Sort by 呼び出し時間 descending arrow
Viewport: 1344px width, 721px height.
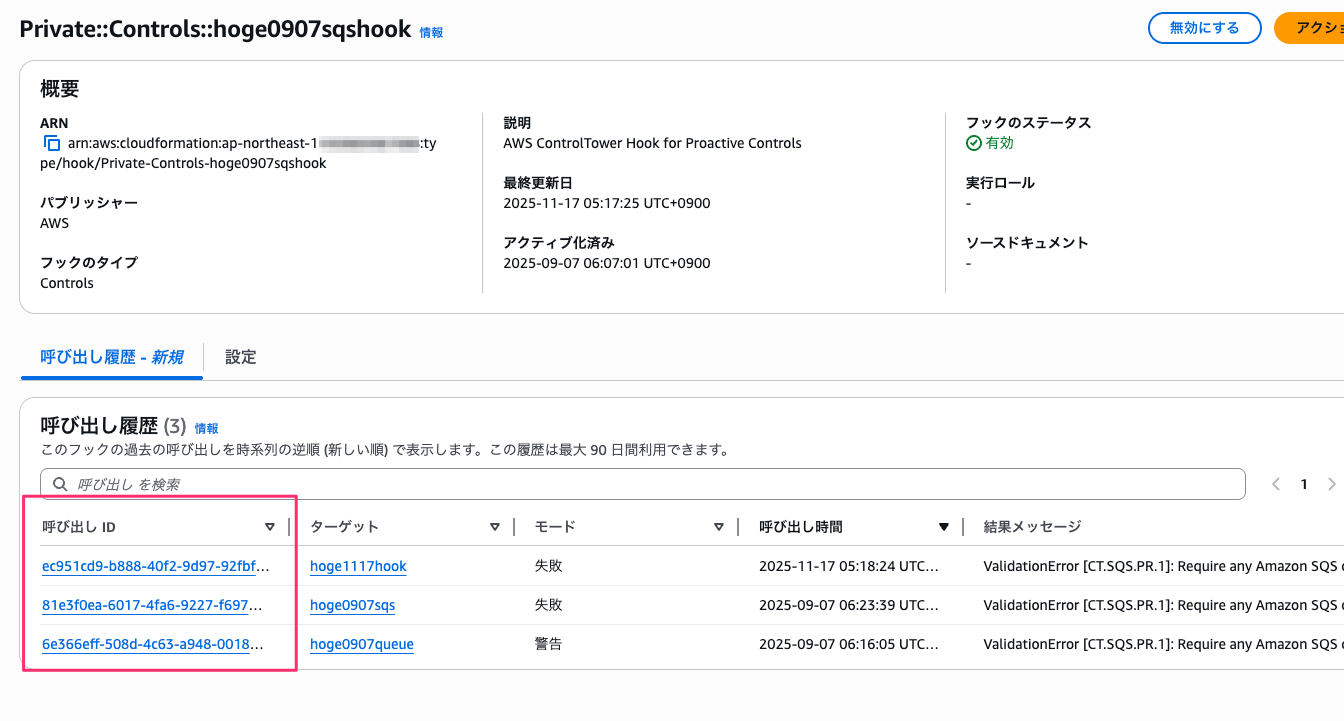pyautogui.click(x=943, y=527)
